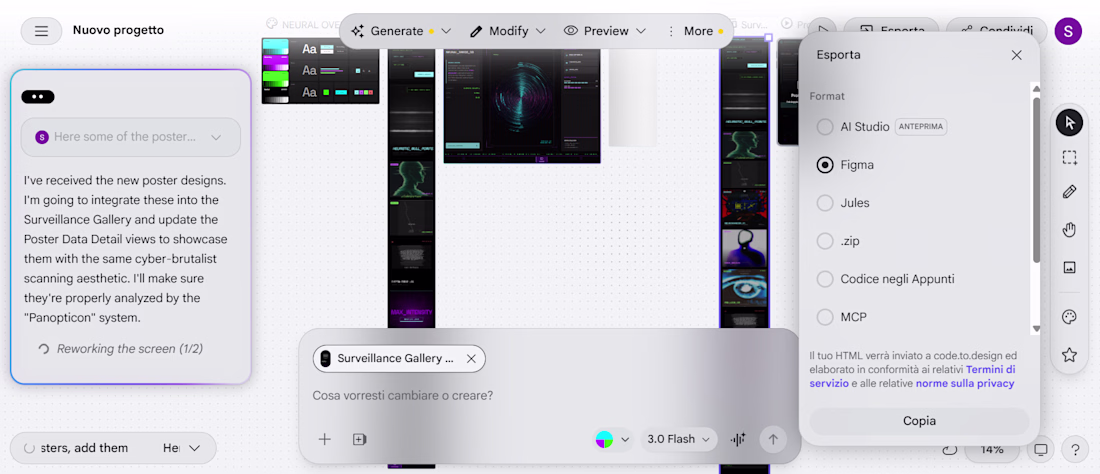Click the scroll up arrow in the Esporta panel
Viewport: 1100px width, 474px height.
click(1036, 88)
